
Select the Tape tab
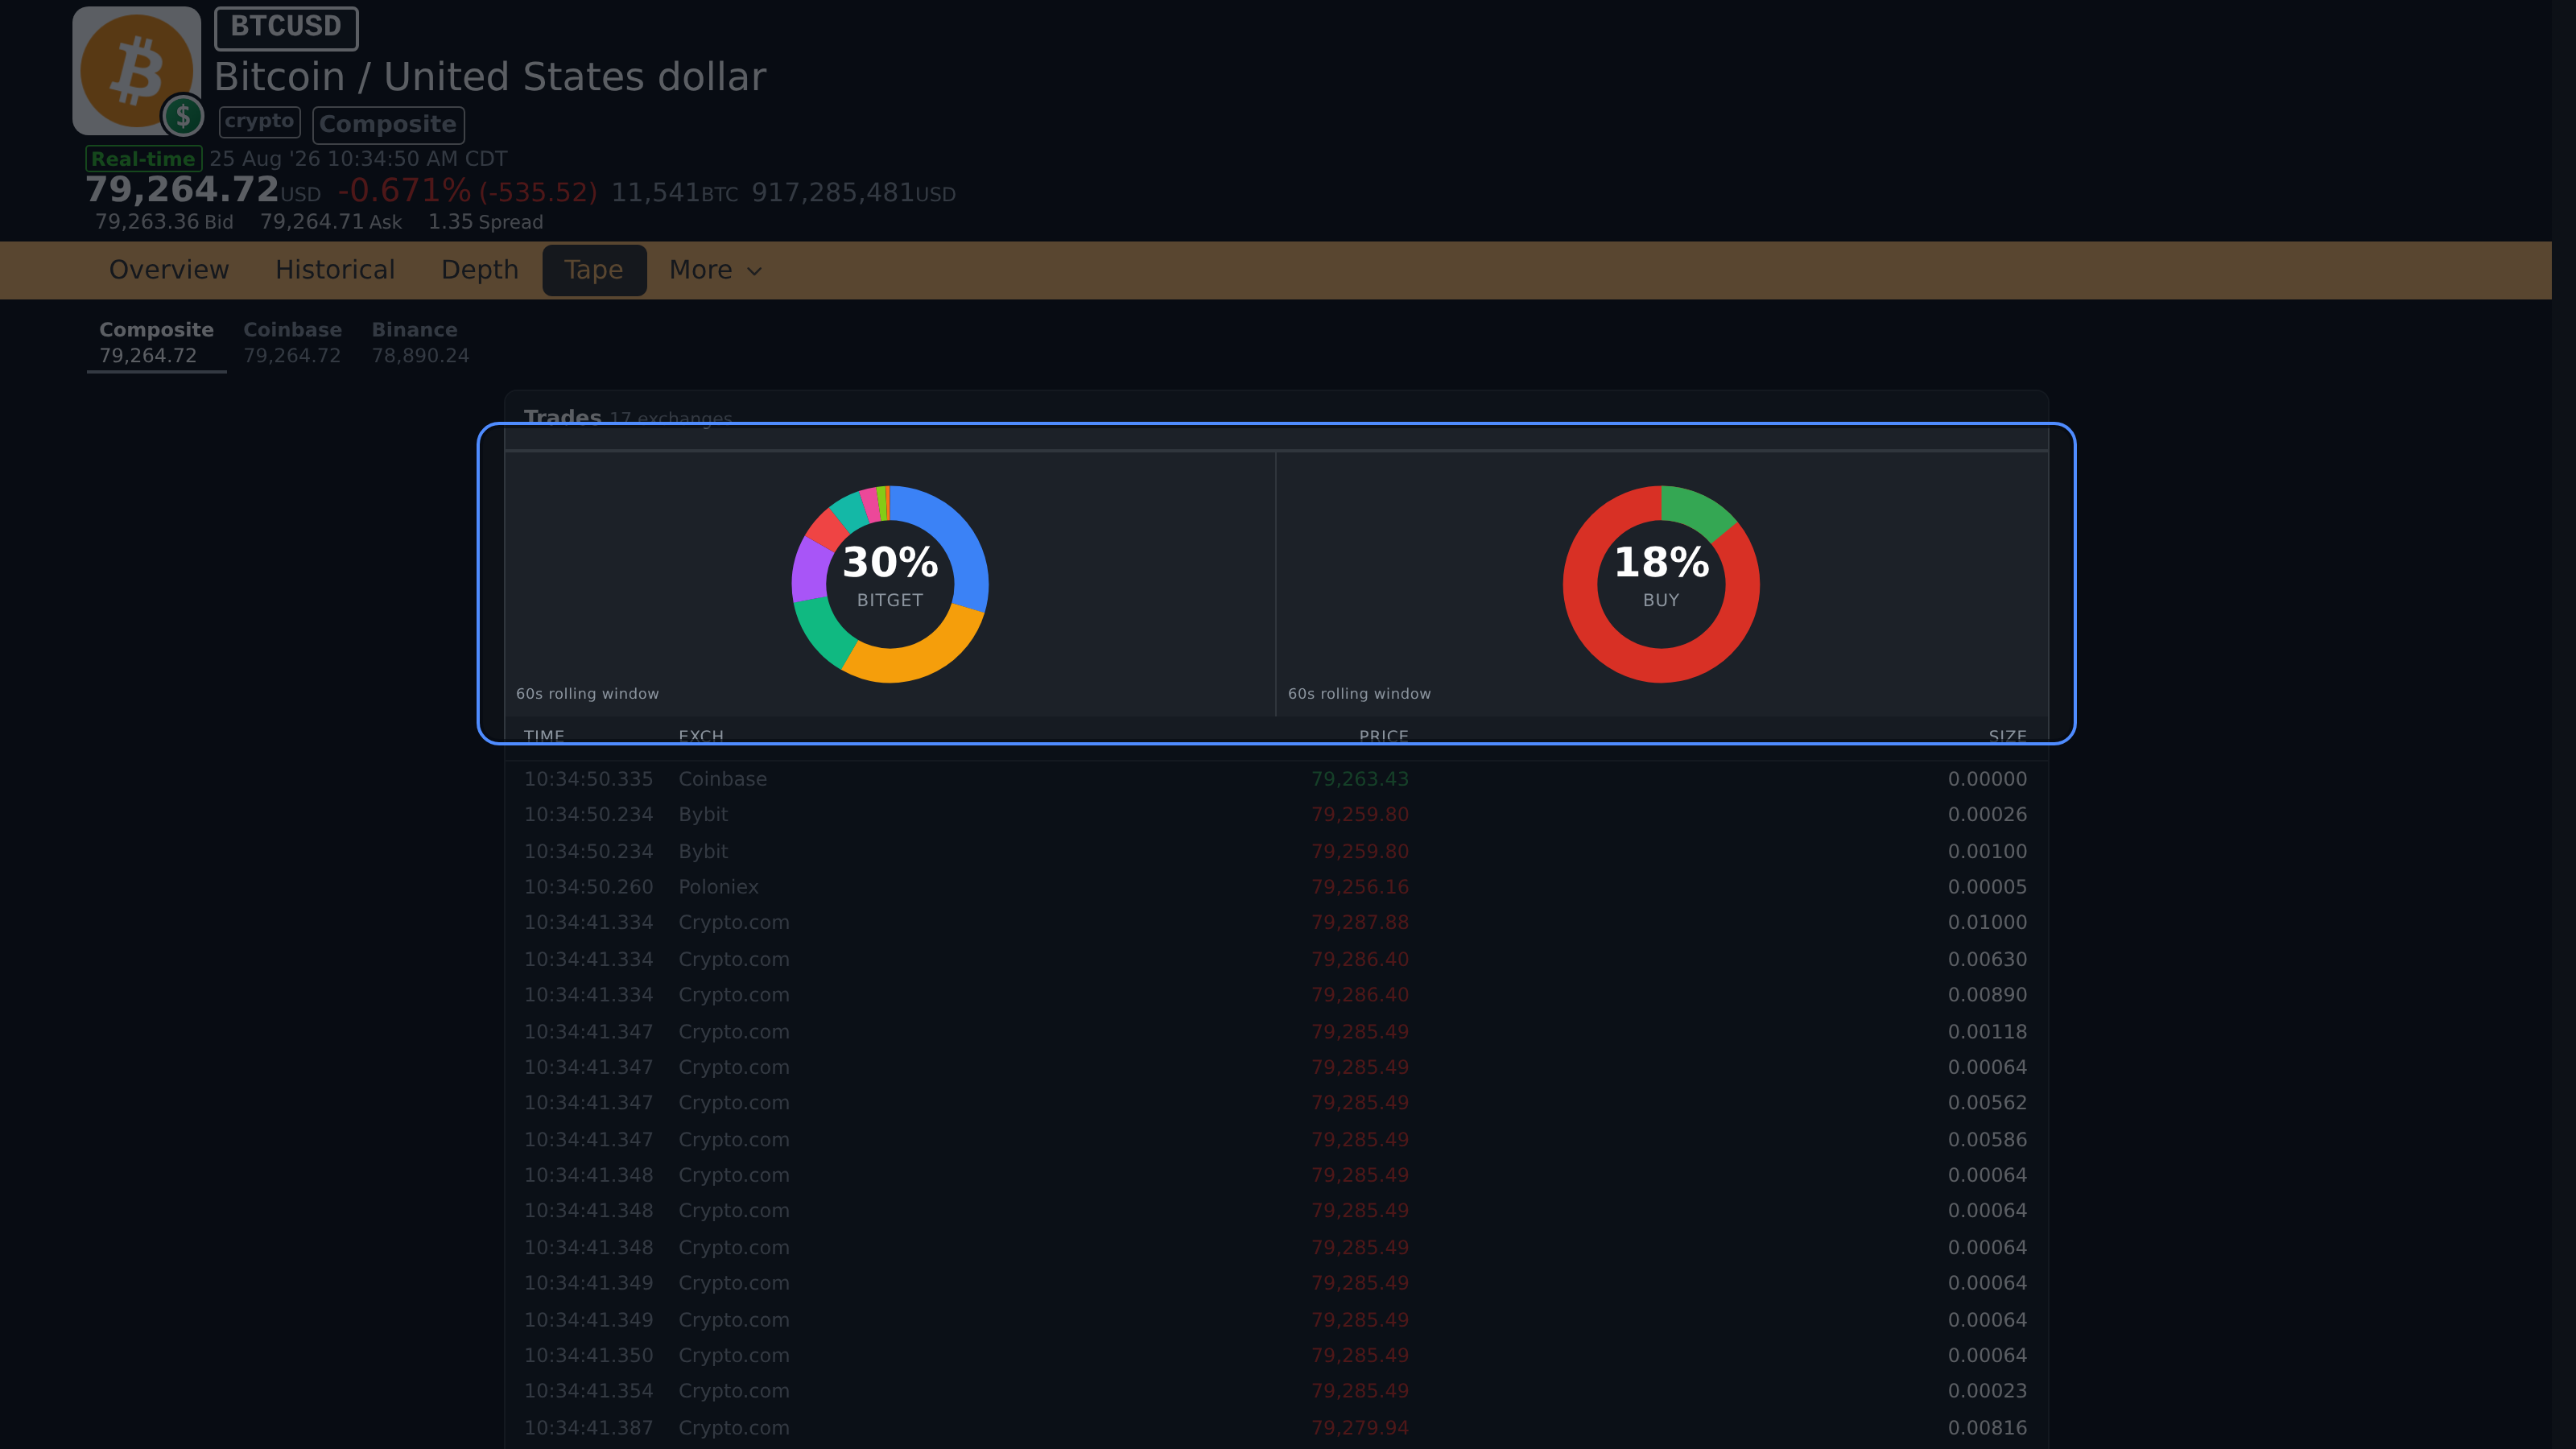point(594,270)
